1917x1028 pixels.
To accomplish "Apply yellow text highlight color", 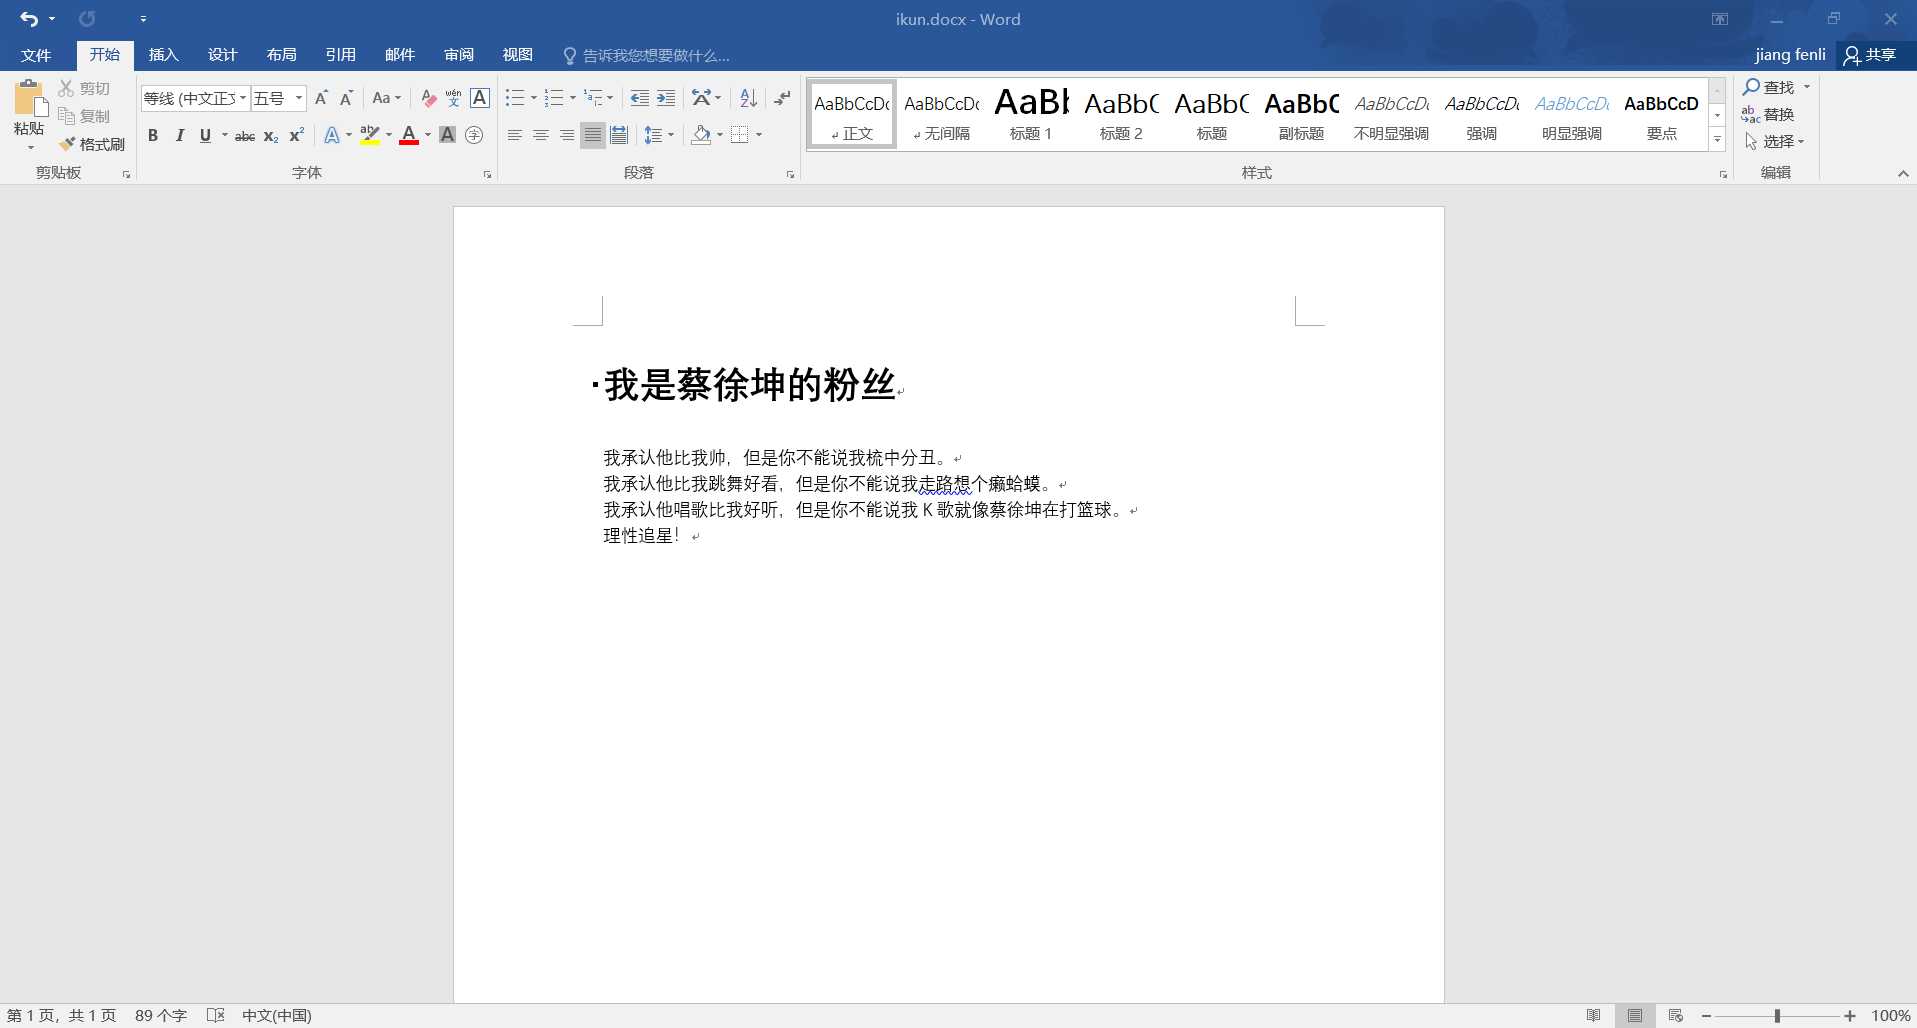I will coord(369,135).
